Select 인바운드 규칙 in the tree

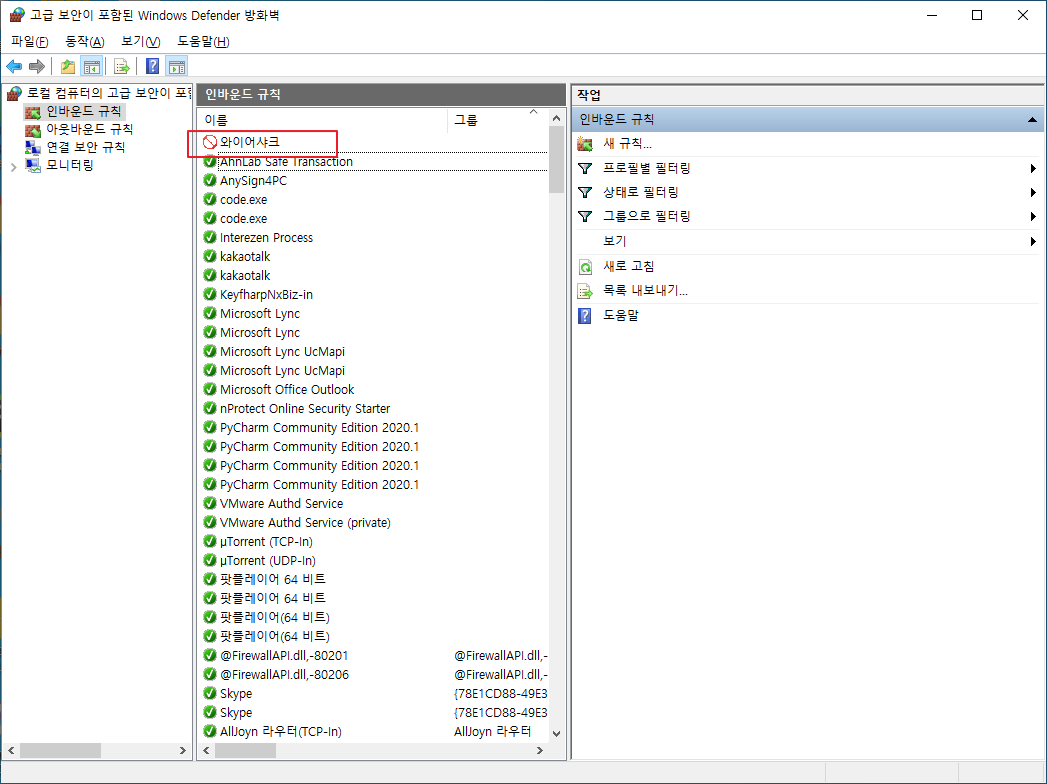tap(83, 111)
